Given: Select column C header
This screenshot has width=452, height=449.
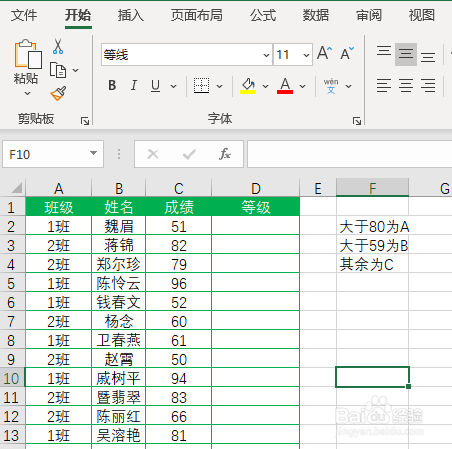Looking at the screenshot, I should click(x=179, y=188).
